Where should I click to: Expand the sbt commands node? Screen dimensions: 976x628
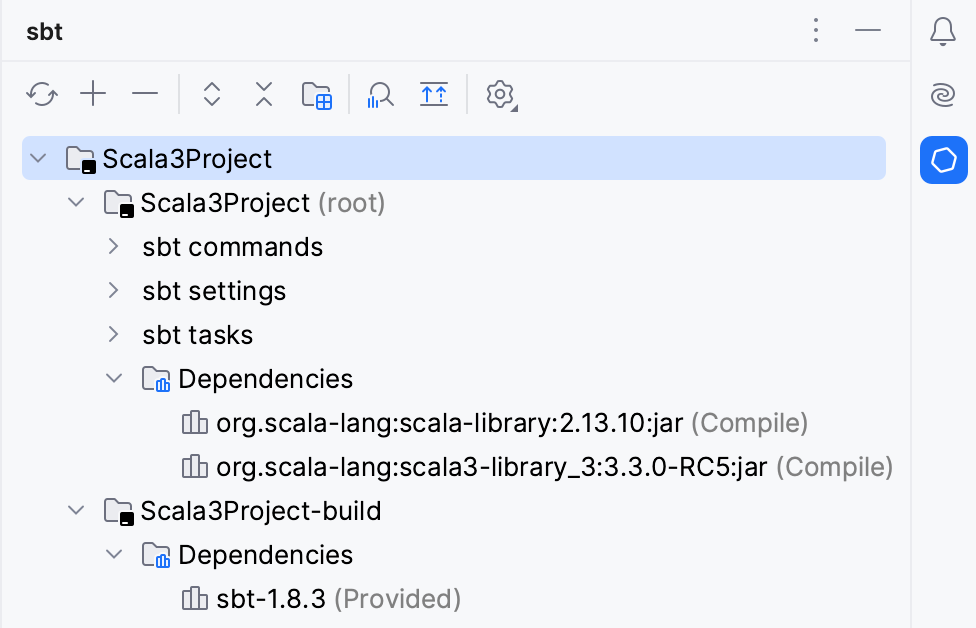point(113,247)
